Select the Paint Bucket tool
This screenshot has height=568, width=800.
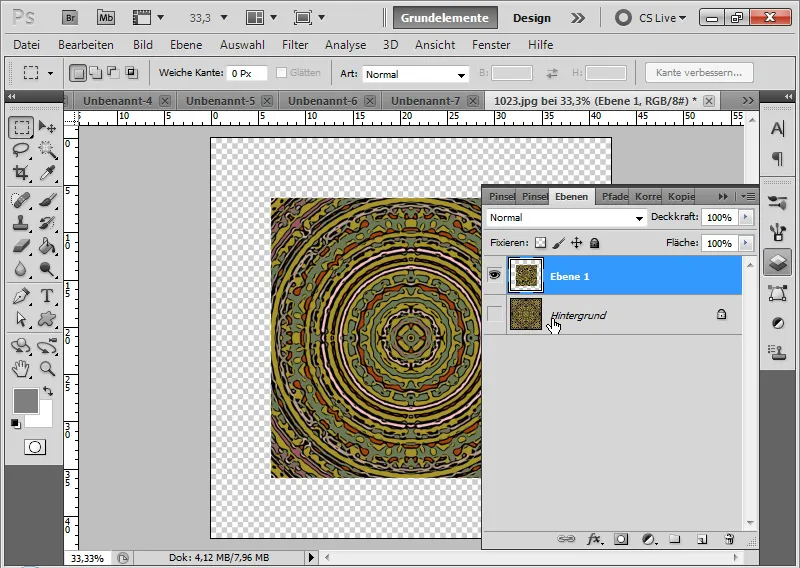47,246
